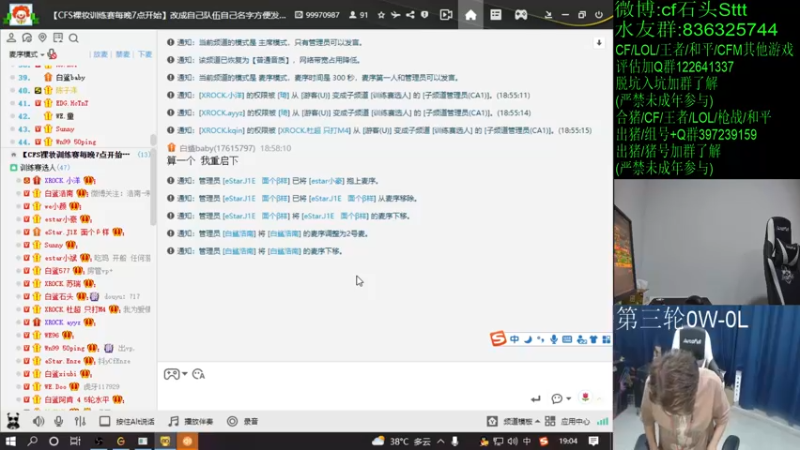Click the bulletin board icon in sidebar toolbar
Viewport: 800px width, 450px height.
tap(58, 38)
